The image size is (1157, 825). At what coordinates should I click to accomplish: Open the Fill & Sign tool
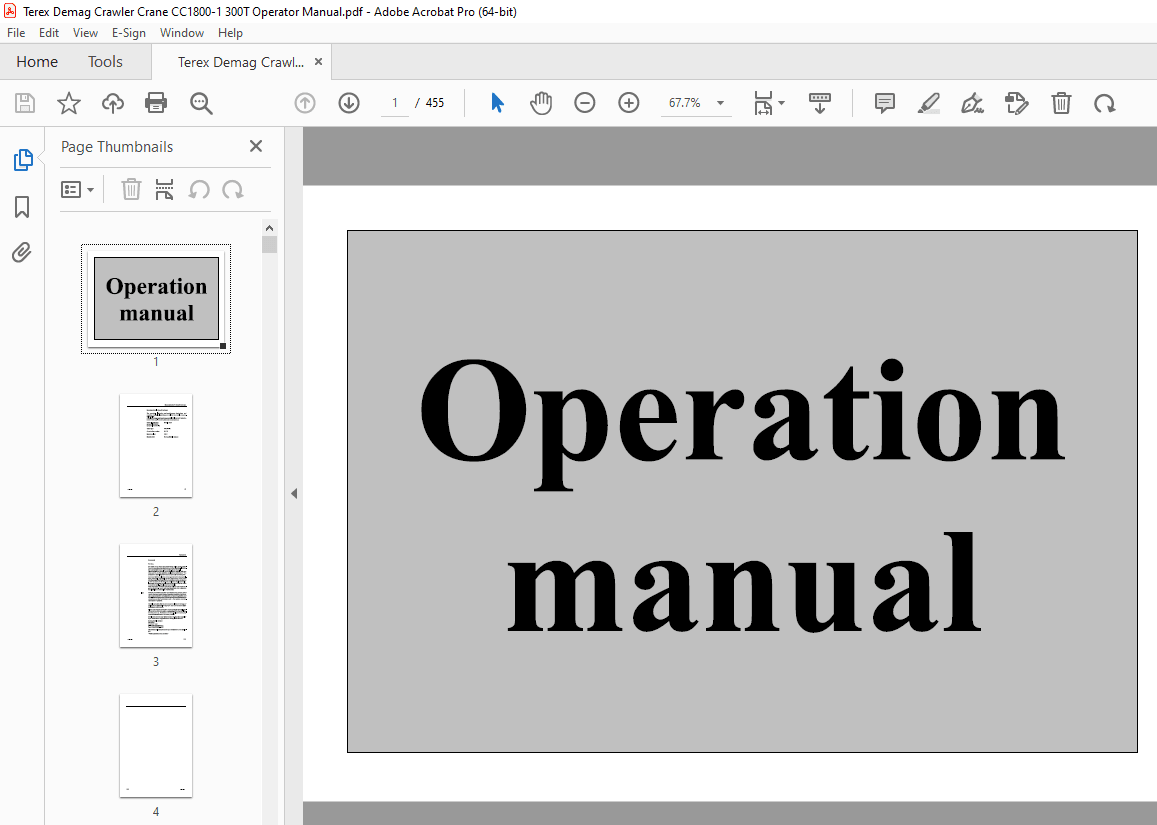(x=971, y=103)
